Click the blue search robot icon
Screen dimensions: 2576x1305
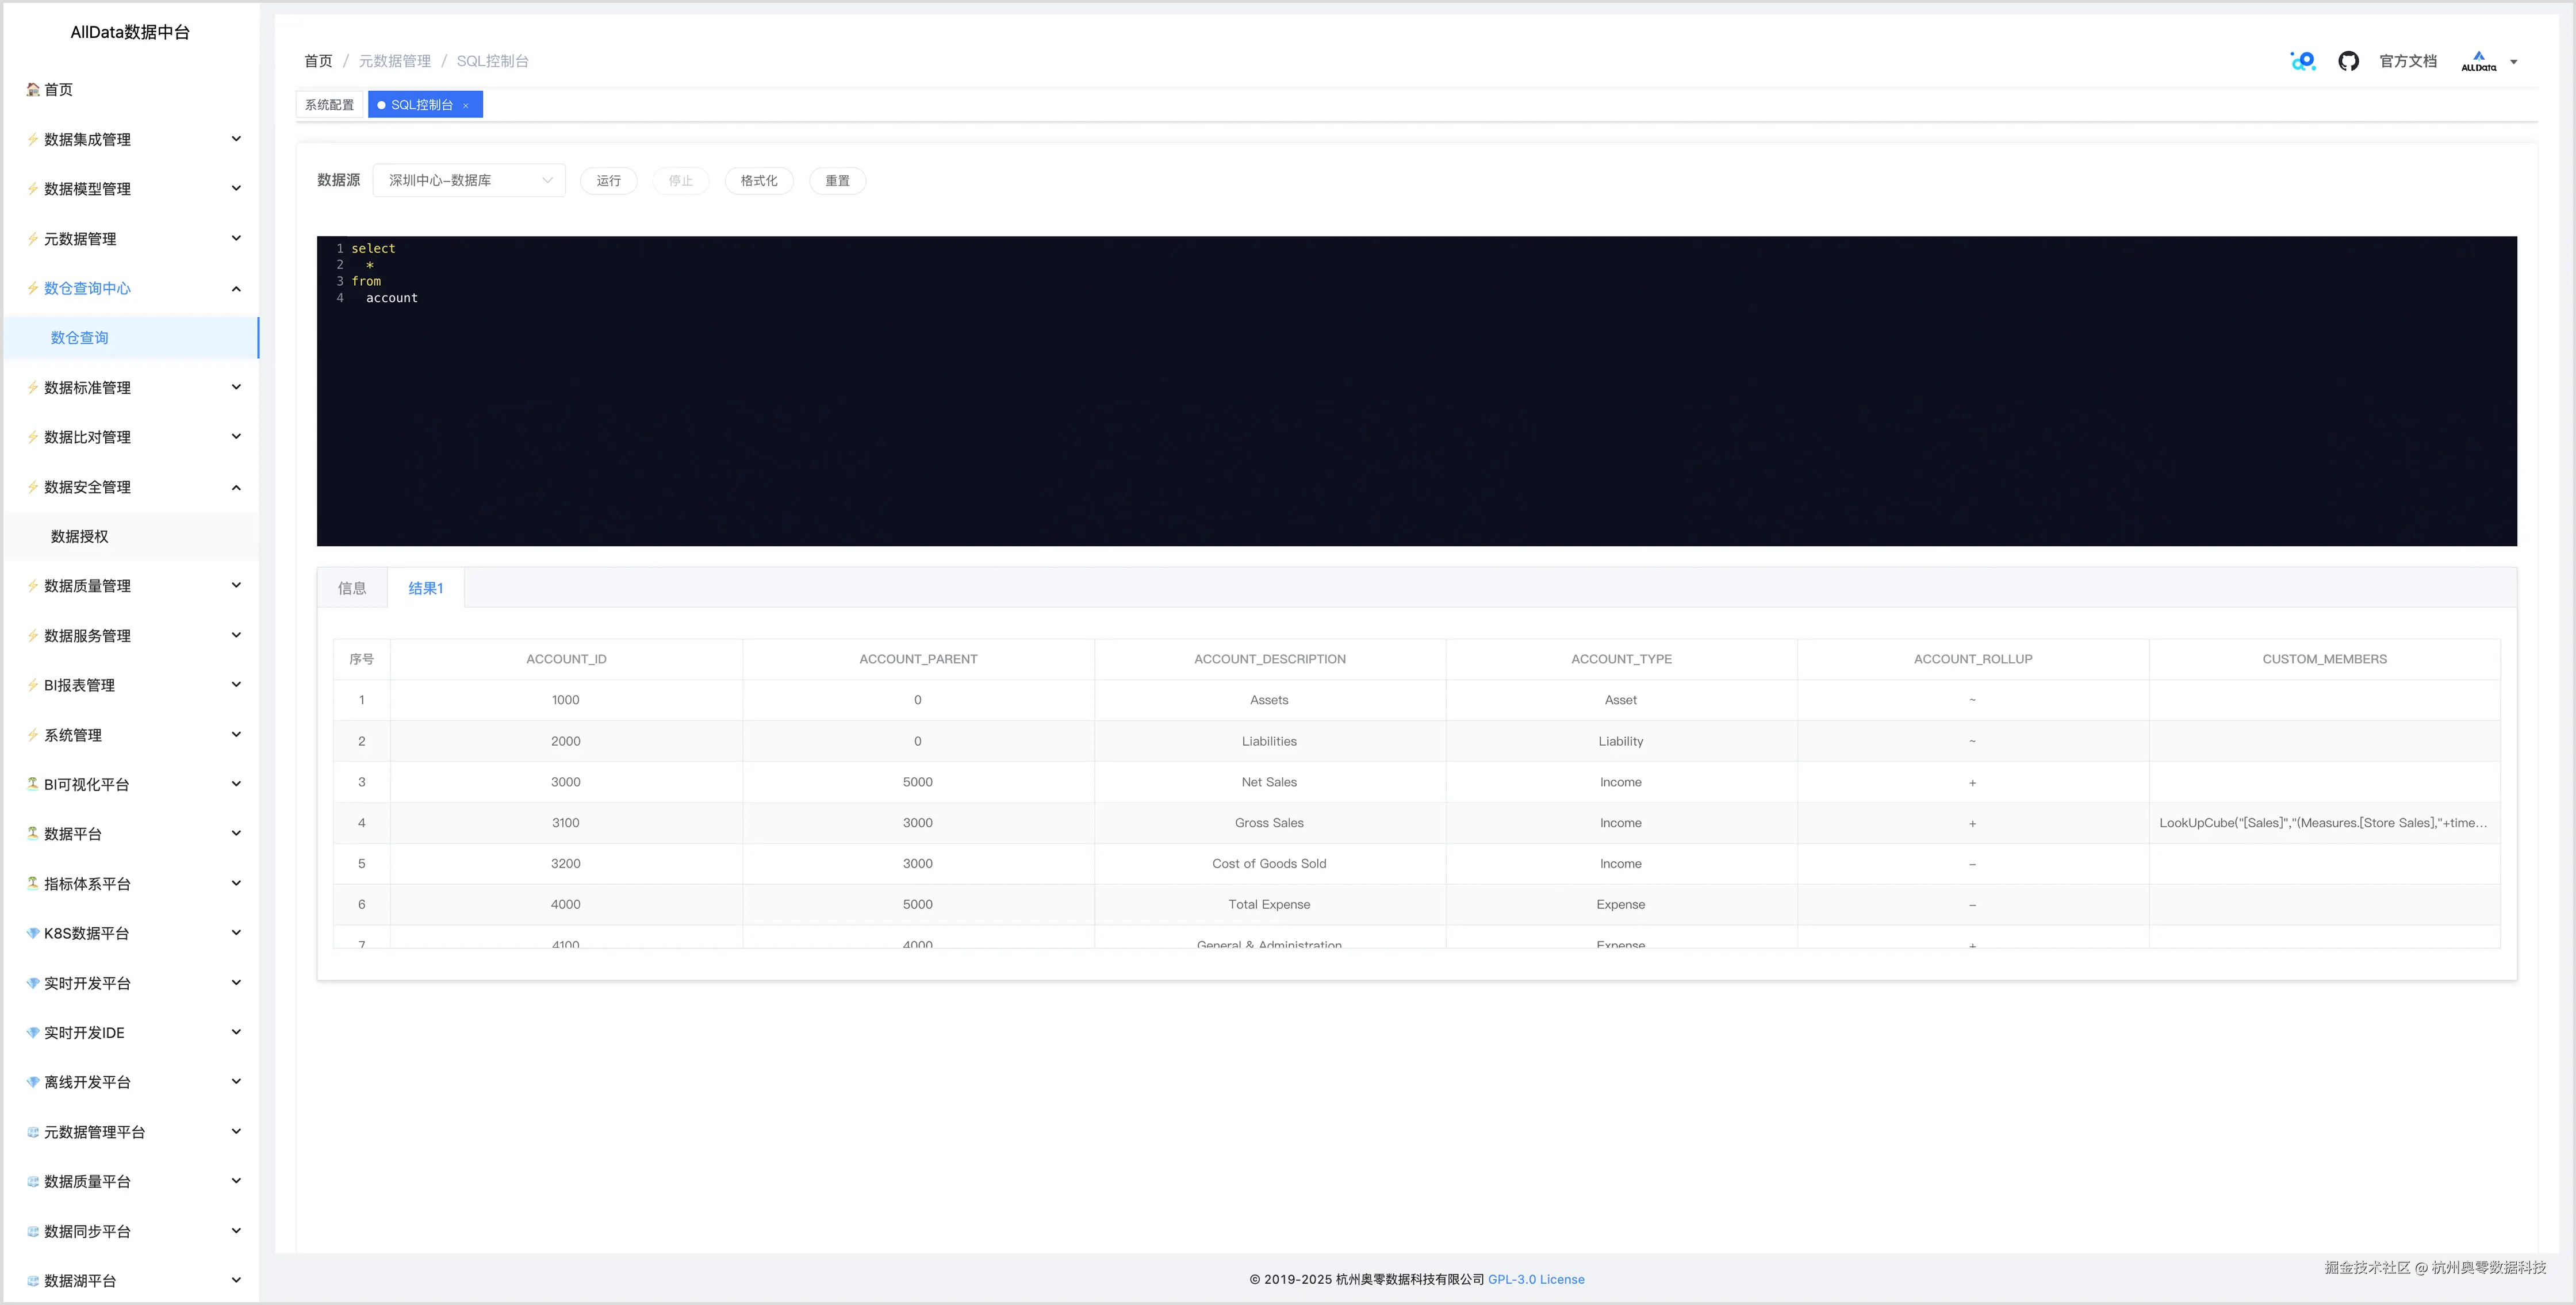pos(2303,61)
